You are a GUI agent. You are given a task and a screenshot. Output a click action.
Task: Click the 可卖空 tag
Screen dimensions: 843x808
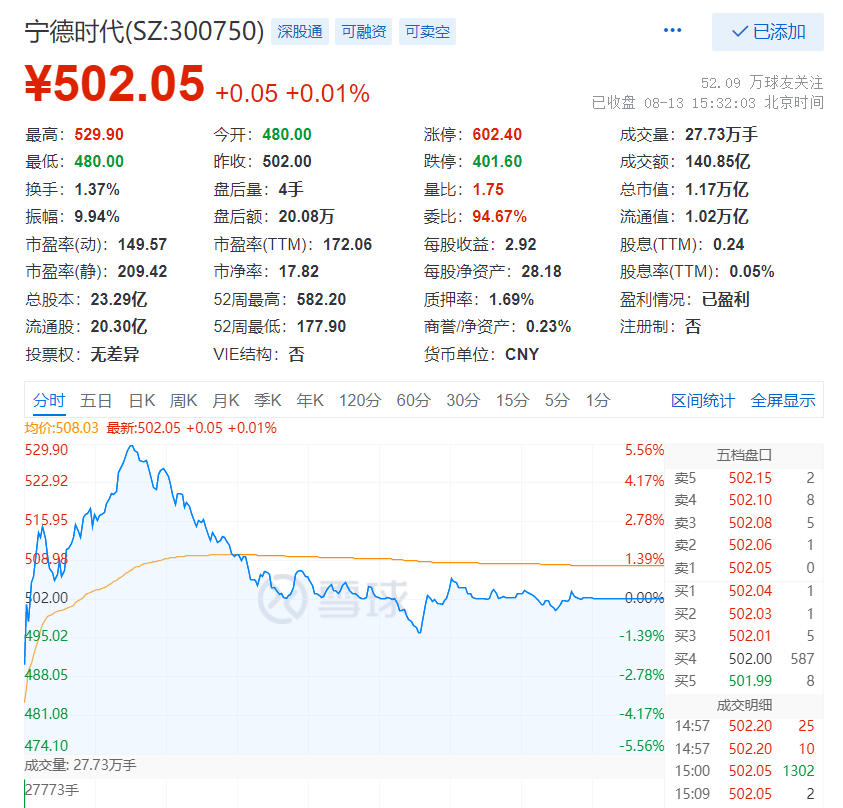point(427,32)
